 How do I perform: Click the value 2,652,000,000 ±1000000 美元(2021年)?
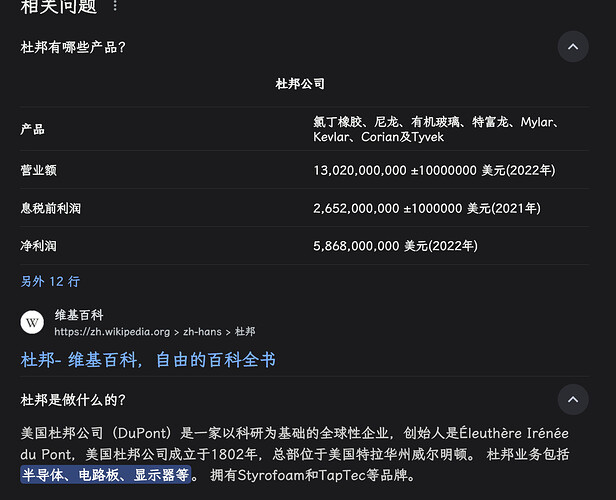coord(427,208)
